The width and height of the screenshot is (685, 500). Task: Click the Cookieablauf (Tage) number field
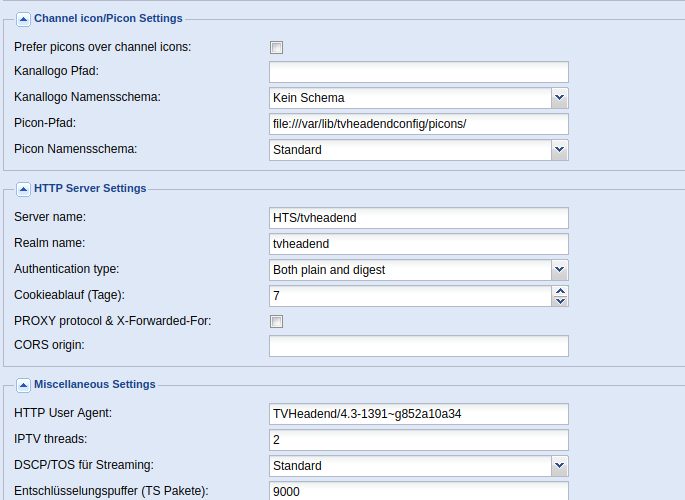411,296
